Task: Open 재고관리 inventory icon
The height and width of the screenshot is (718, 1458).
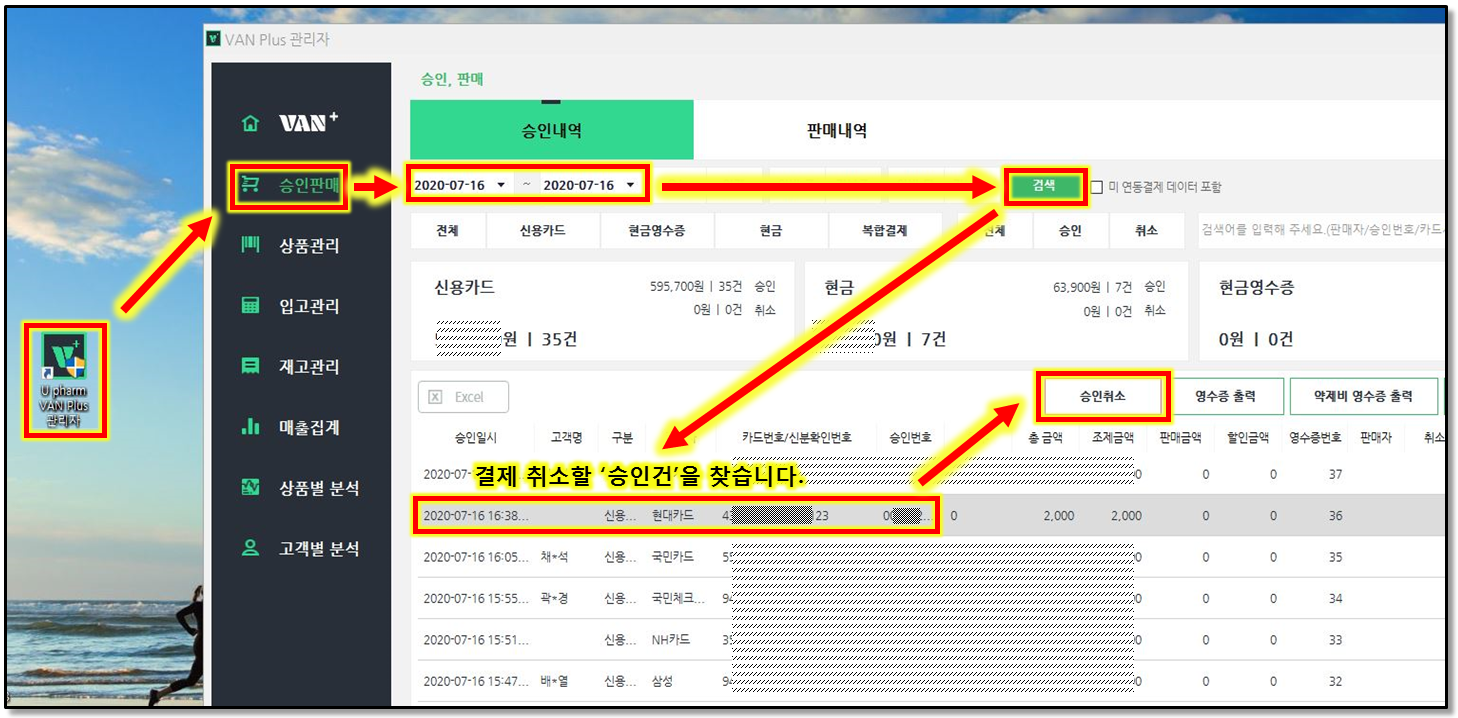Action: click(250, 367)
